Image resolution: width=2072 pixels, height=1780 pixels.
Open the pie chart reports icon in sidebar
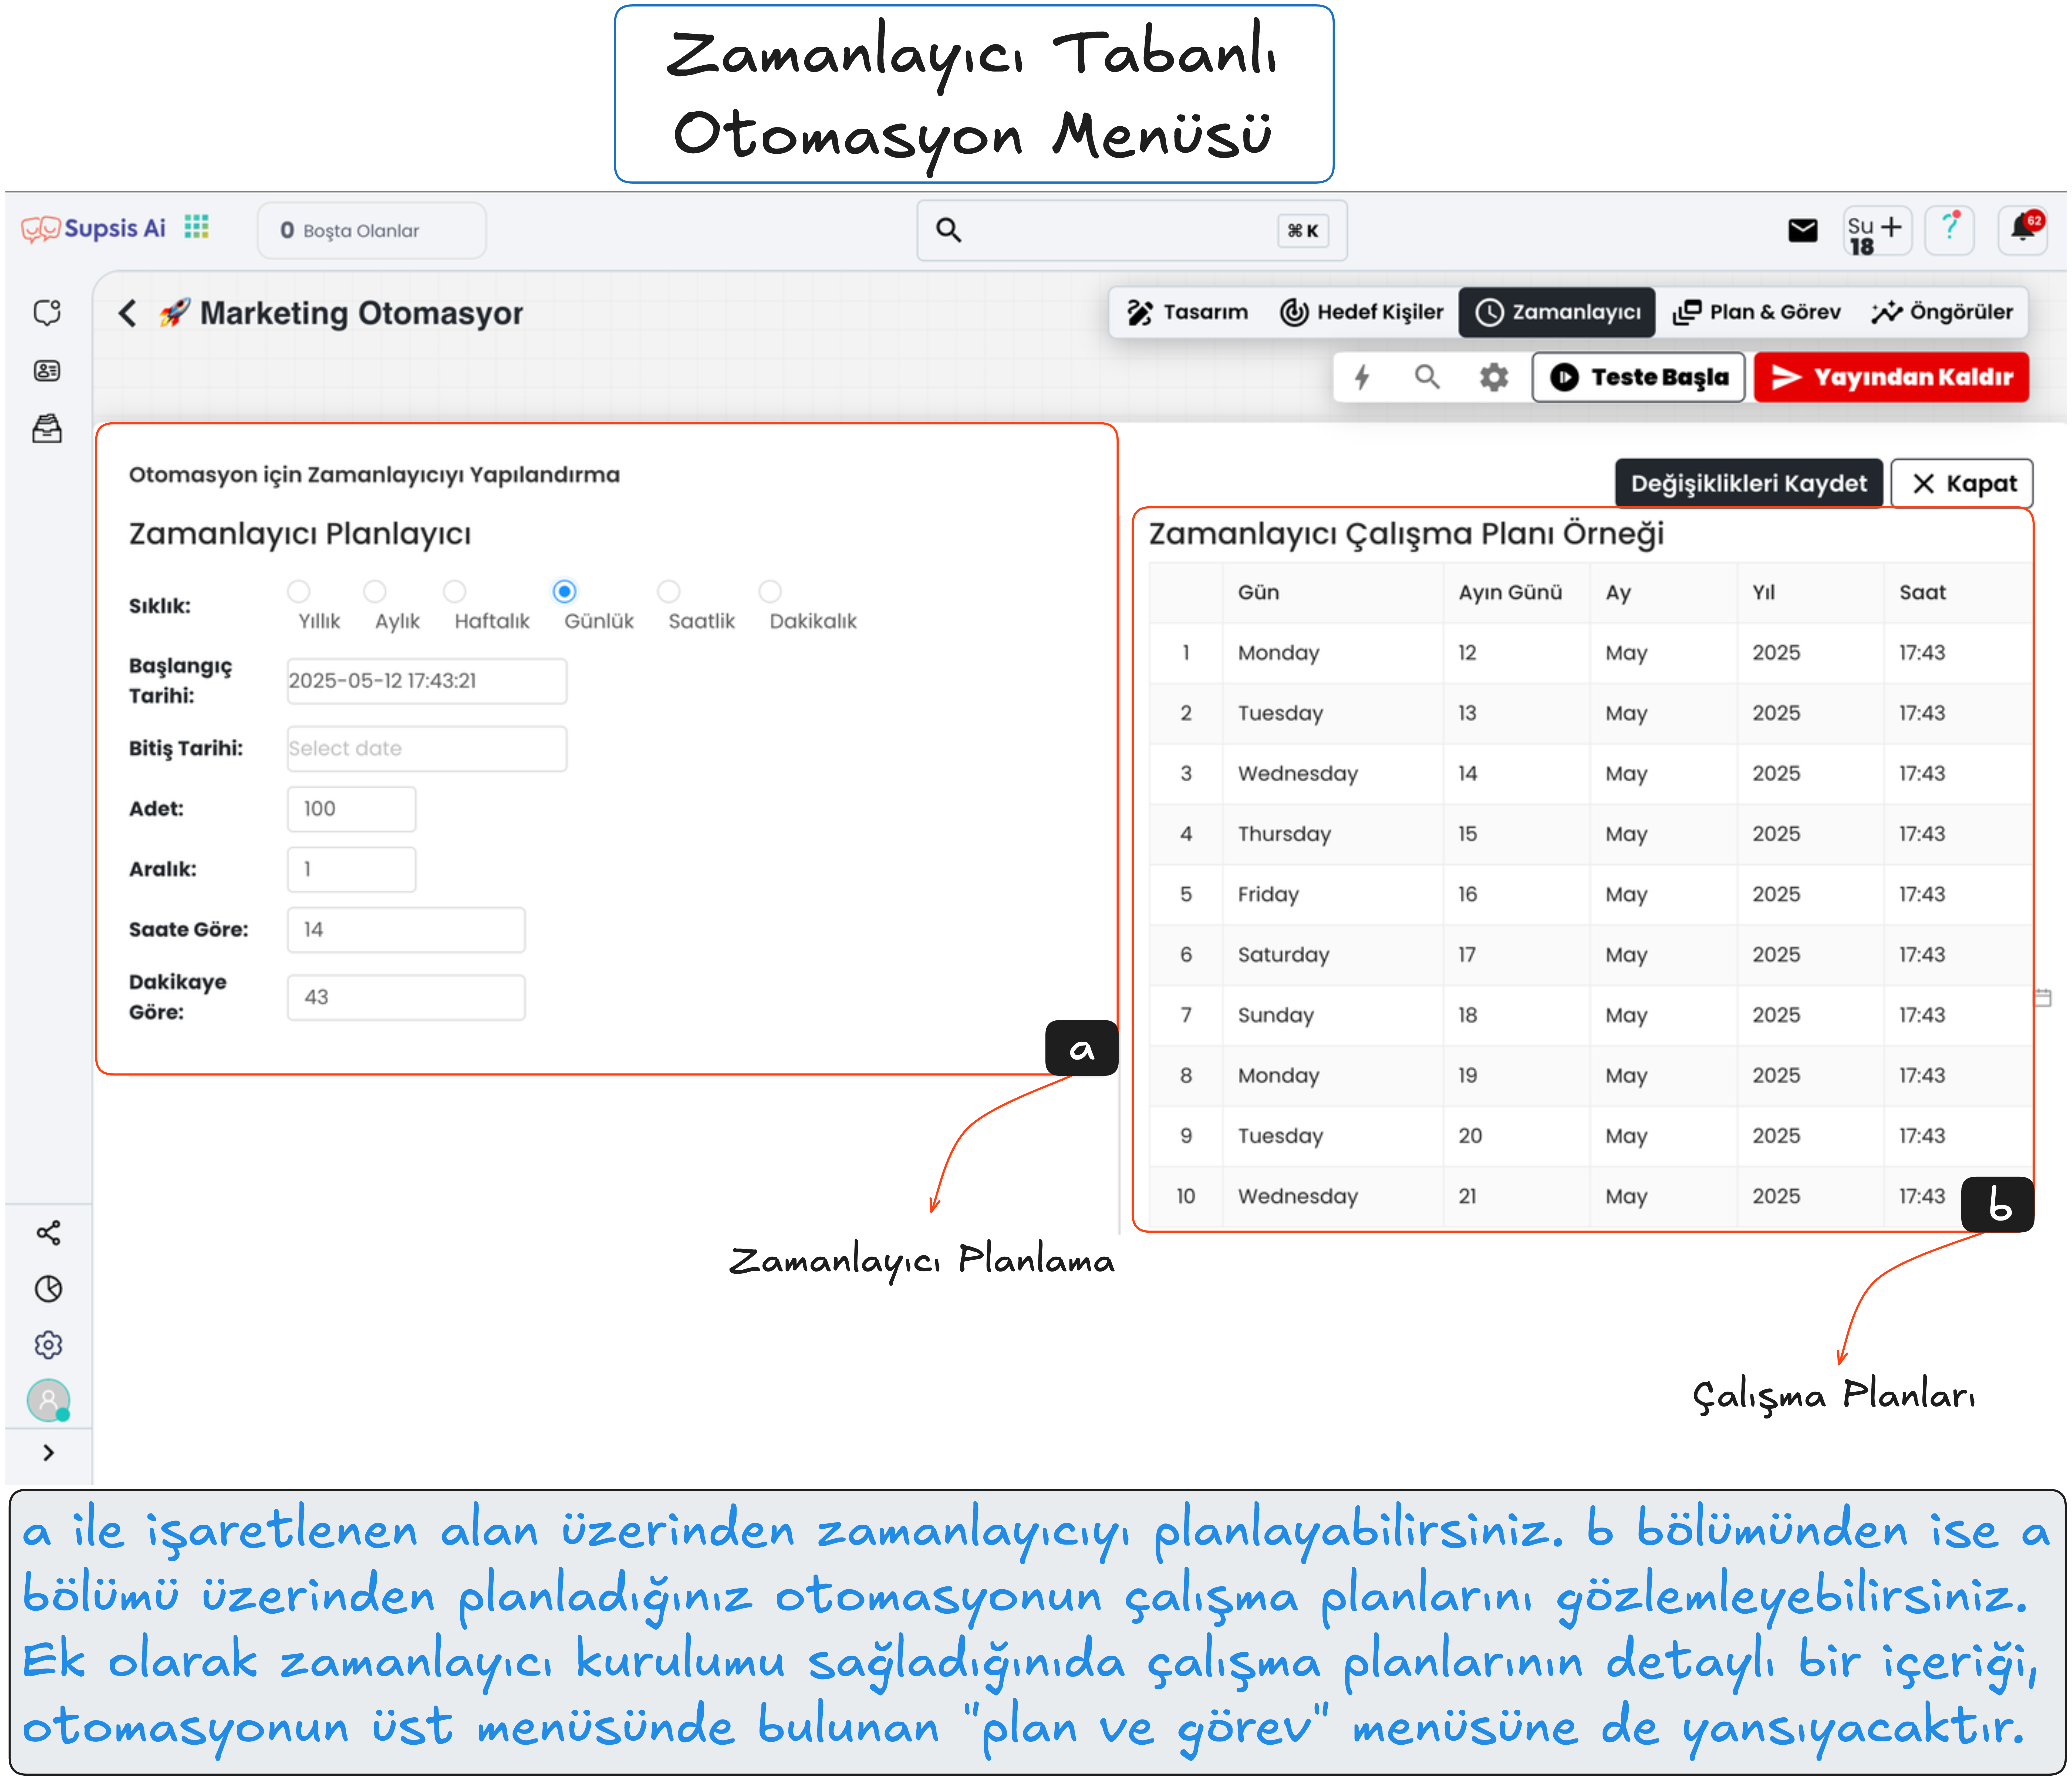click(48, 1289)
